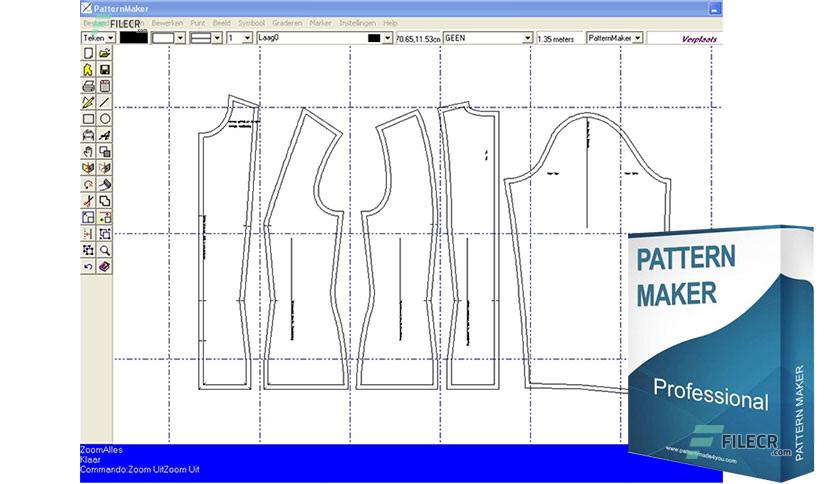Click the black color swatch beside Teken
Image resolution: width=836 pixels, height=484 pixels.
(x=133, y=38)
